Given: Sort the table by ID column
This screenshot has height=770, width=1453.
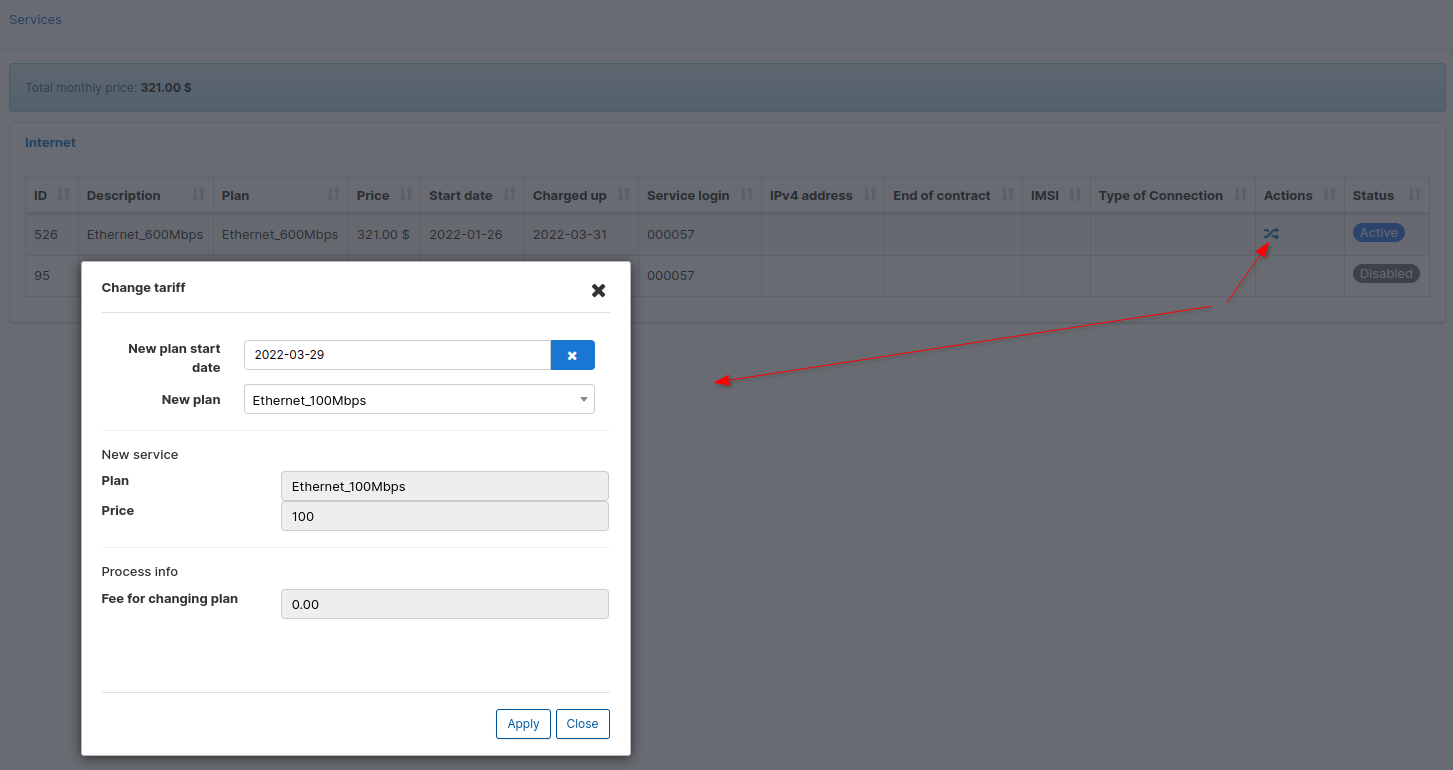Looking at the screenshot, I should tap(64, 195).
